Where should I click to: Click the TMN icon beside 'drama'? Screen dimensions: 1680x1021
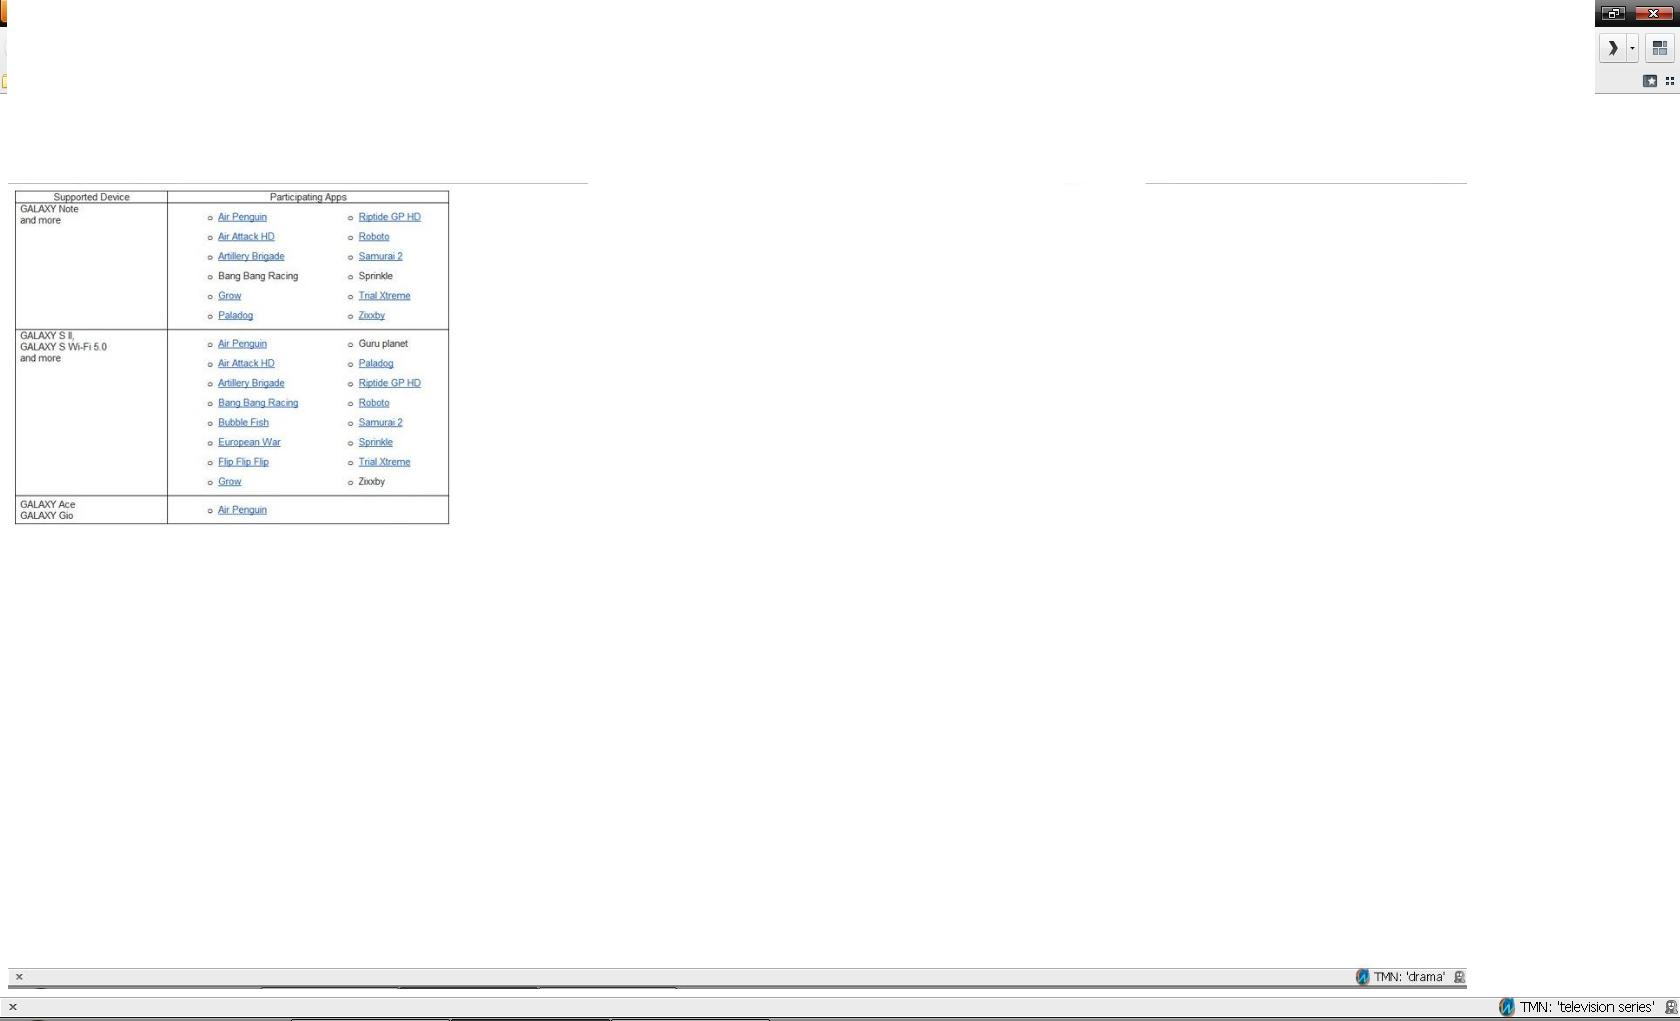(1362, 977)
